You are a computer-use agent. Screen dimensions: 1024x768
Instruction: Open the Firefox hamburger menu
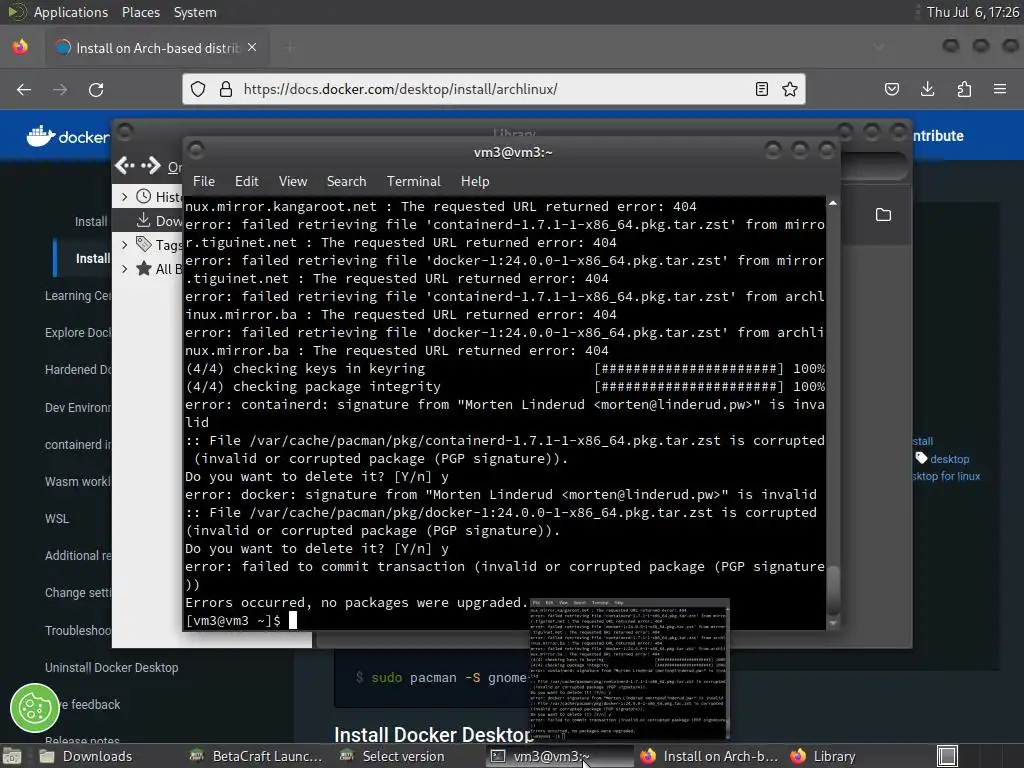(1000, 89)
